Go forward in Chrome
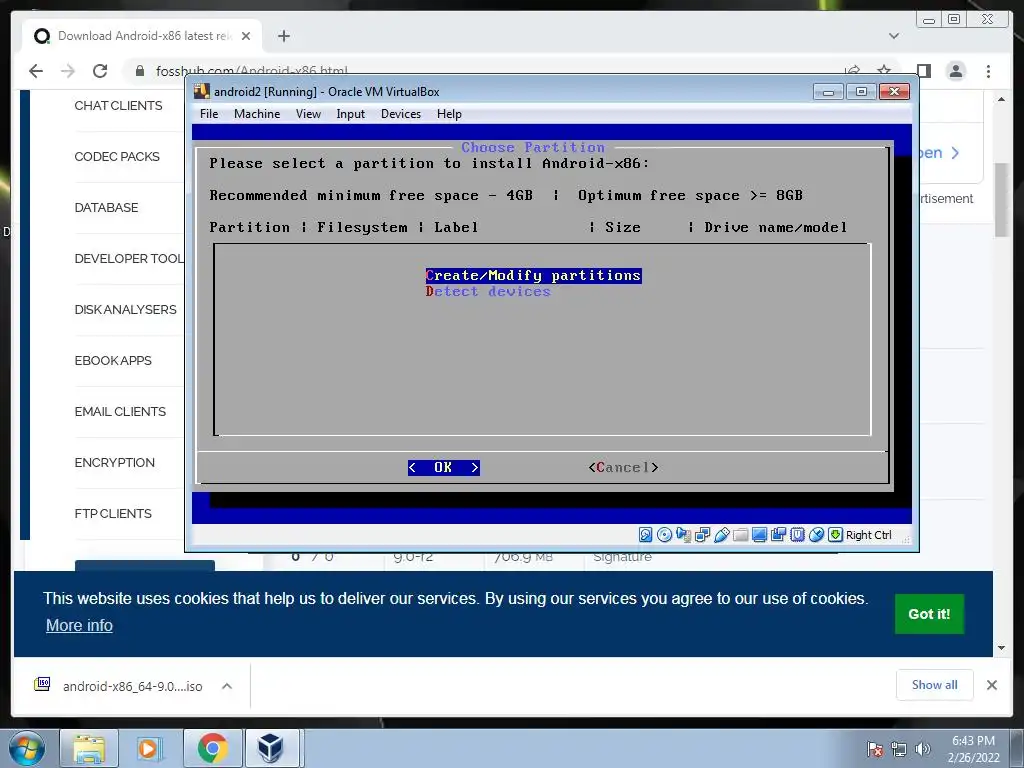Image resolution: width=1024 pixels, height=768 pixels. pos(68,71)
